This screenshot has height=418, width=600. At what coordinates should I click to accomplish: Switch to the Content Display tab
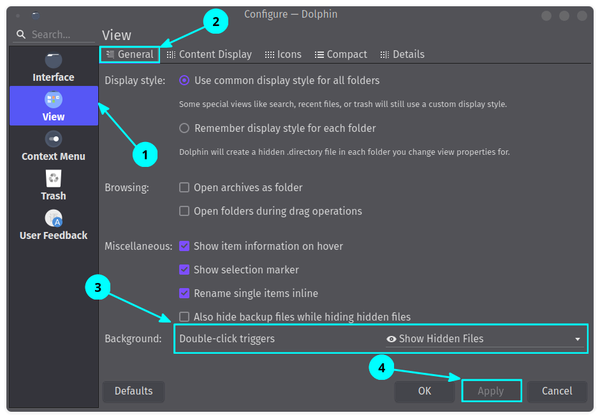[x=209, y=54]
